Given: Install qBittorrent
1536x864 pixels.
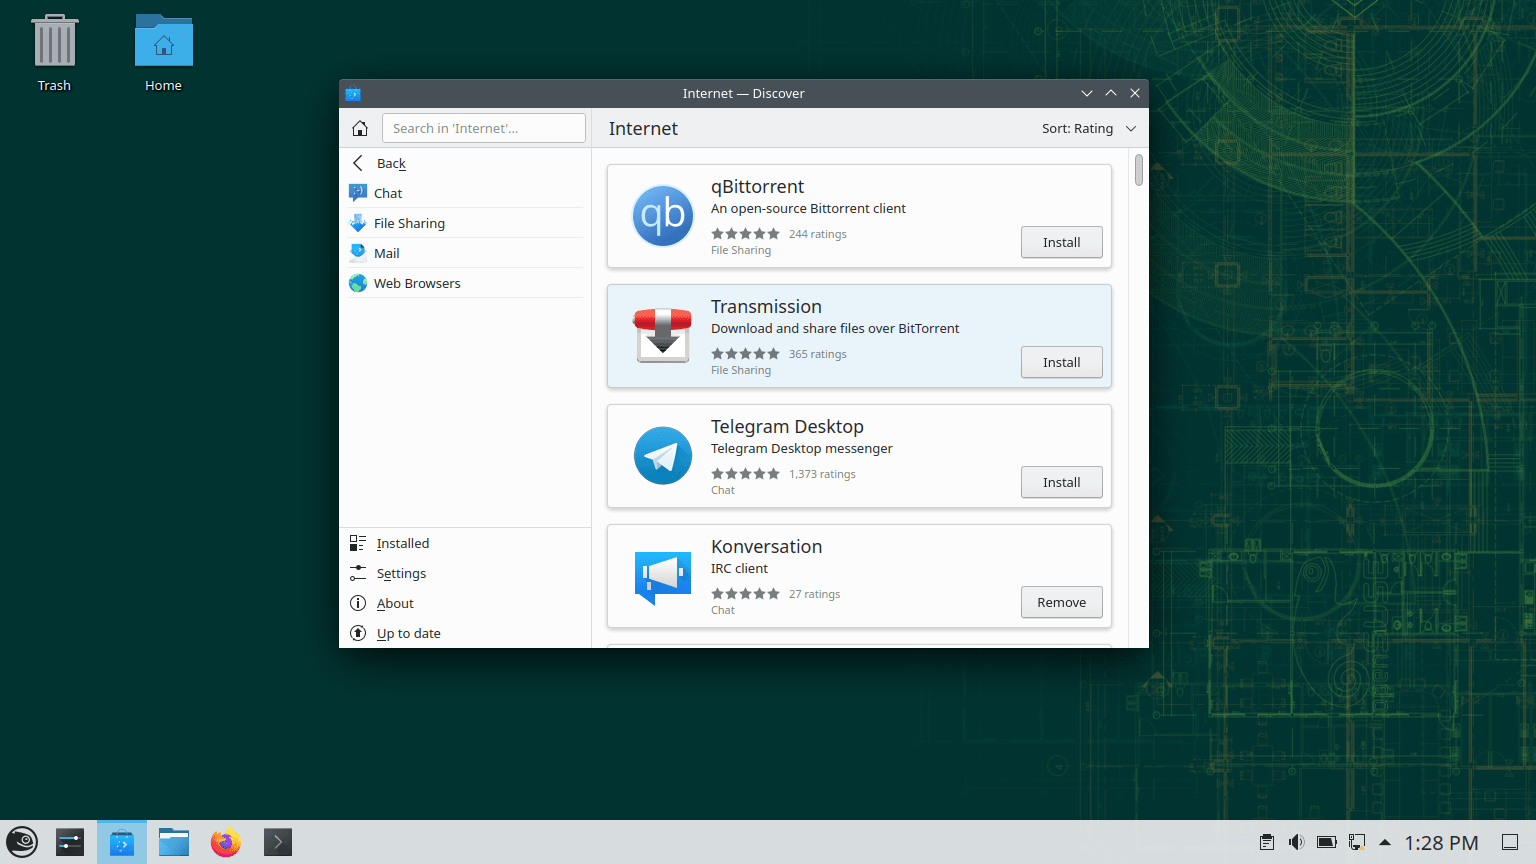Looking at the screenshot, I should point(1061,242).
